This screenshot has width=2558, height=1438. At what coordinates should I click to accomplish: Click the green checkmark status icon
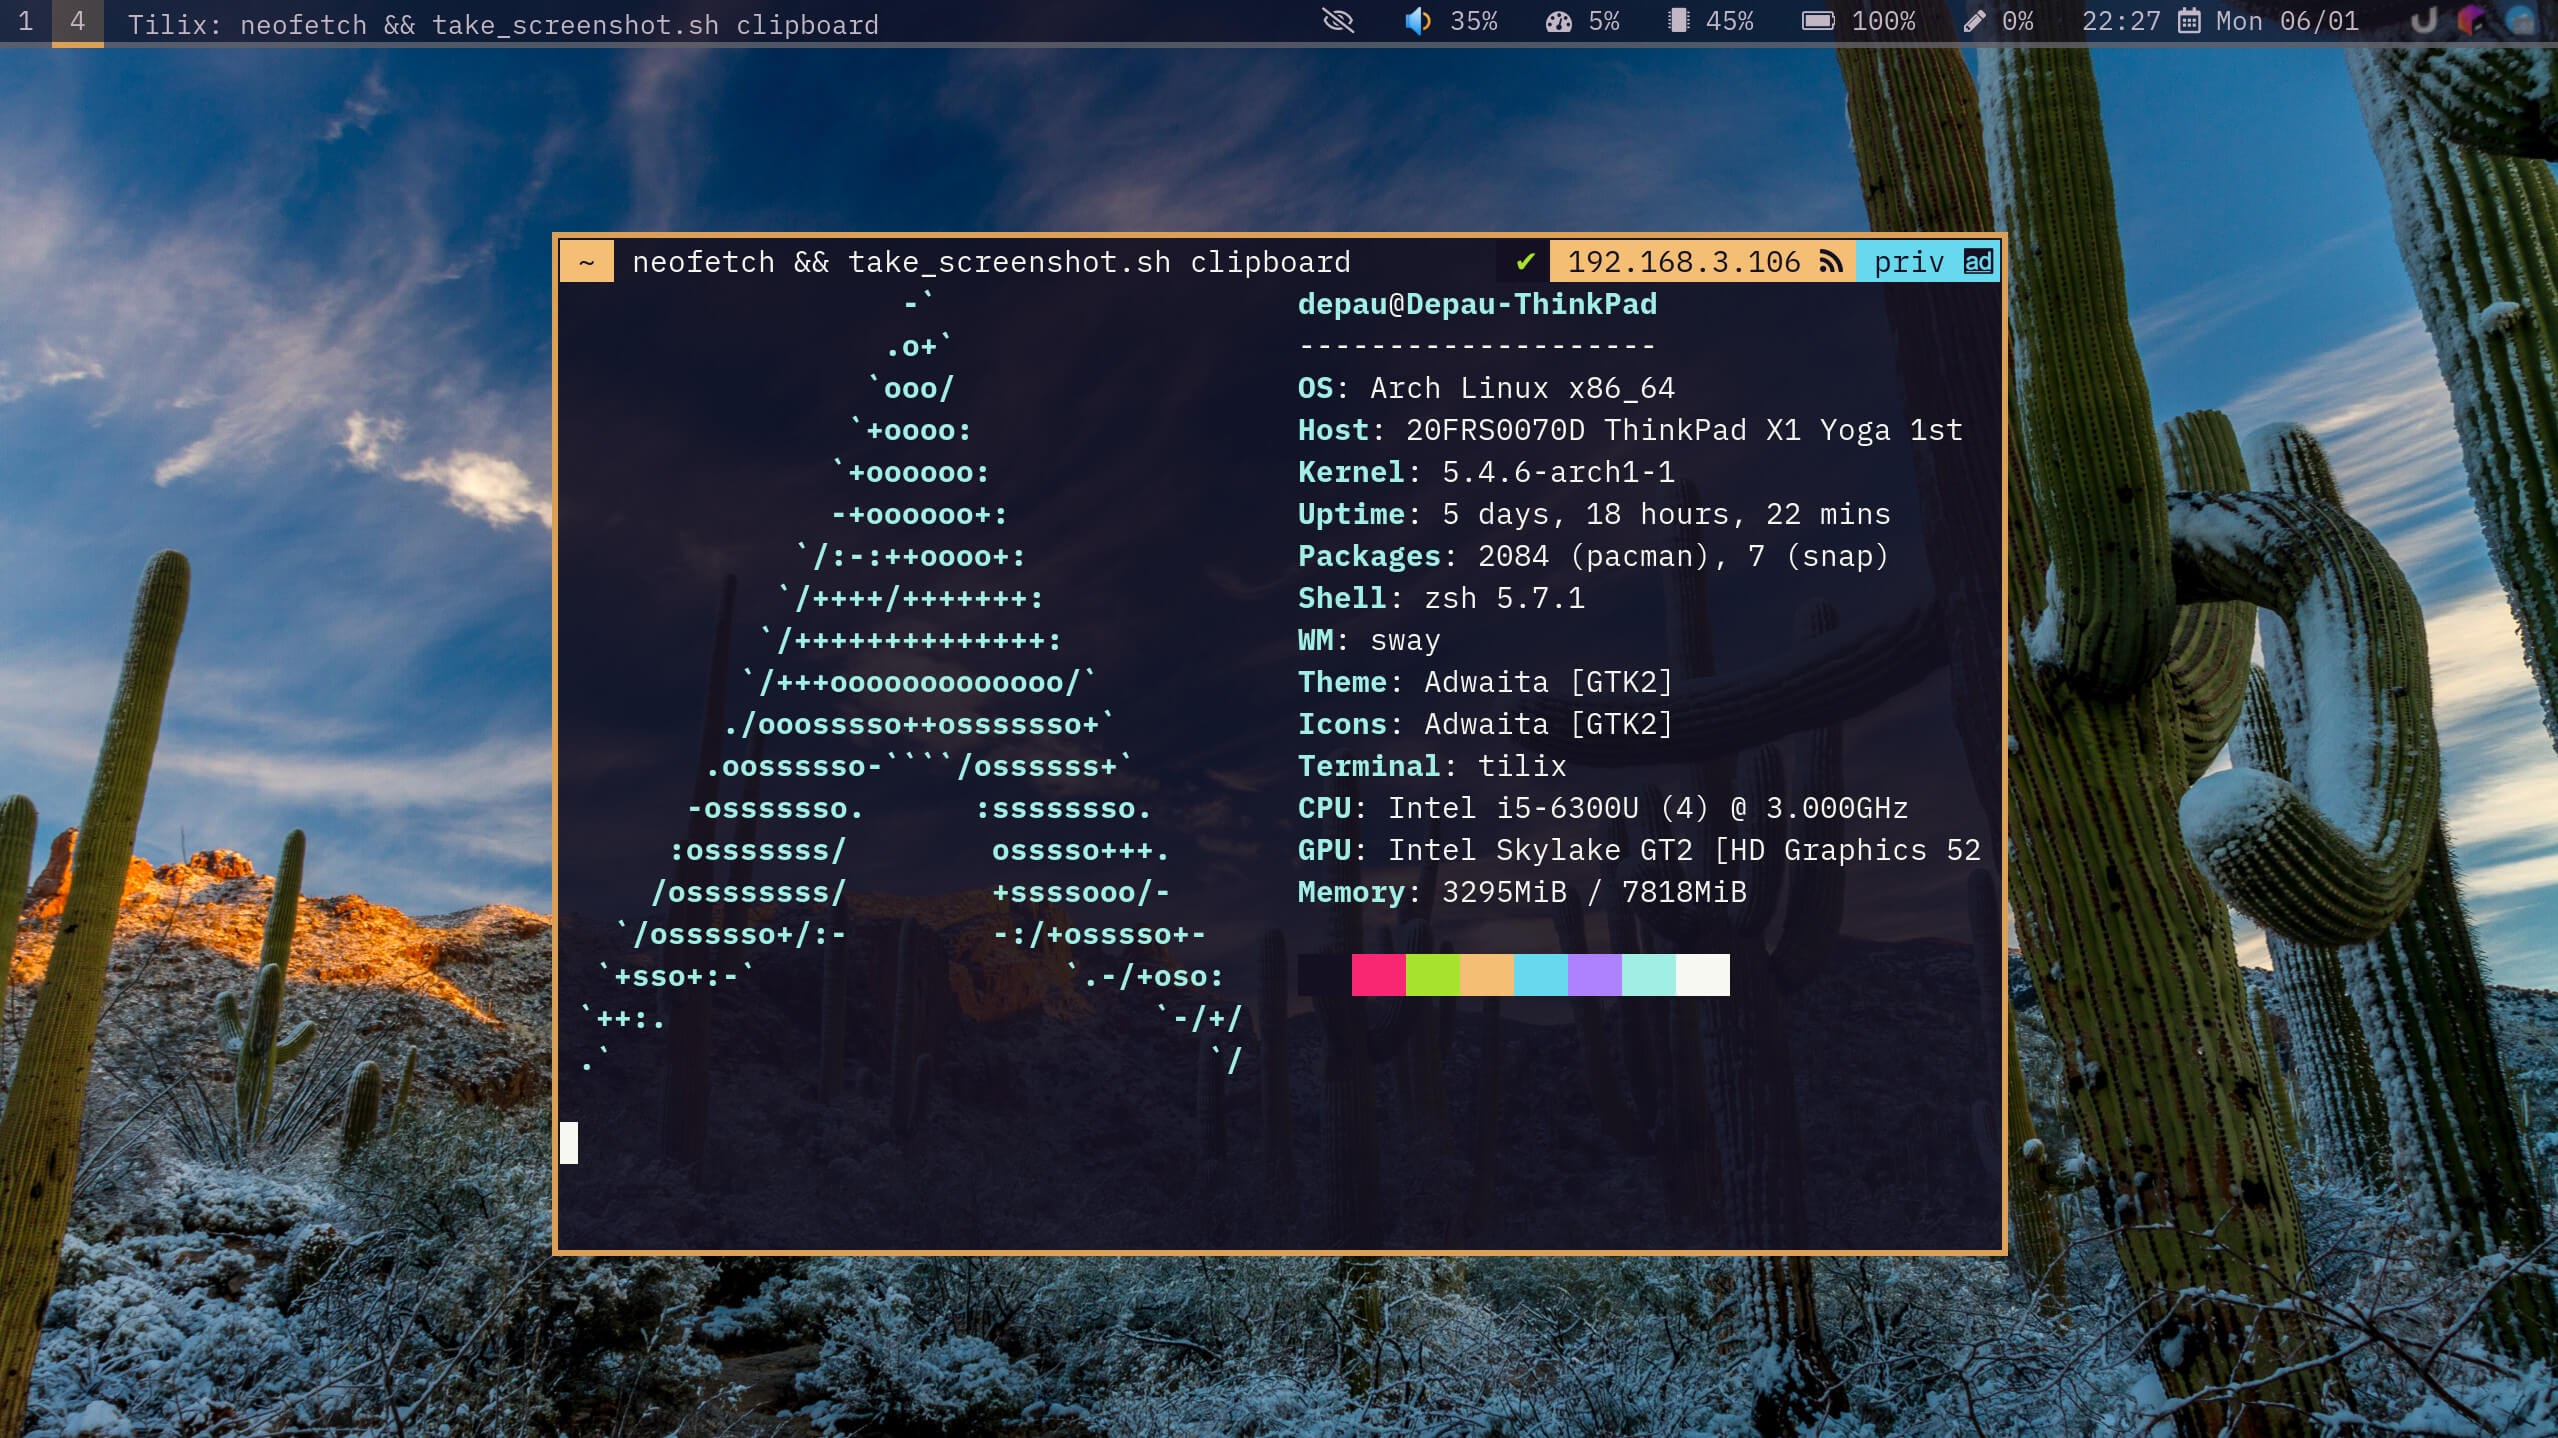click(x=1525, y=262)
